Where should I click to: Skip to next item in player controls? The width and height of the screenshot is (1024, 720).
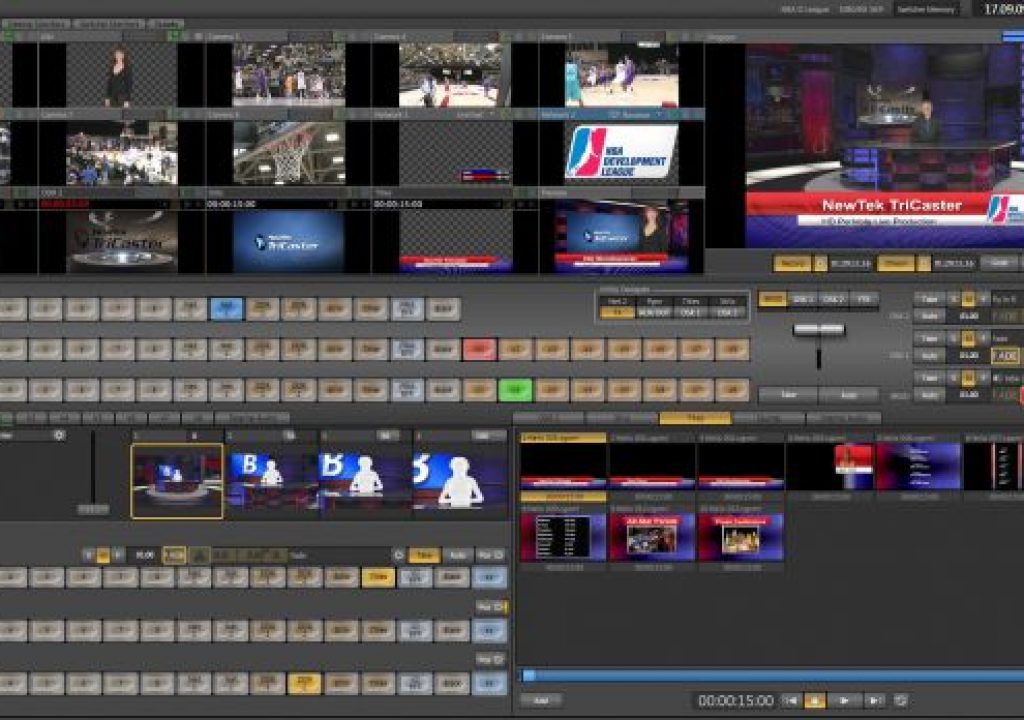pos(872,700)
